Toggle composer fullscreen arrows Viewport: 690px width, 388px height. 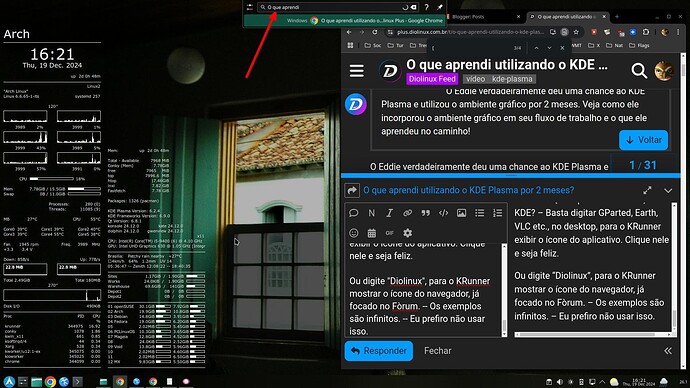[x=647, y=190]
